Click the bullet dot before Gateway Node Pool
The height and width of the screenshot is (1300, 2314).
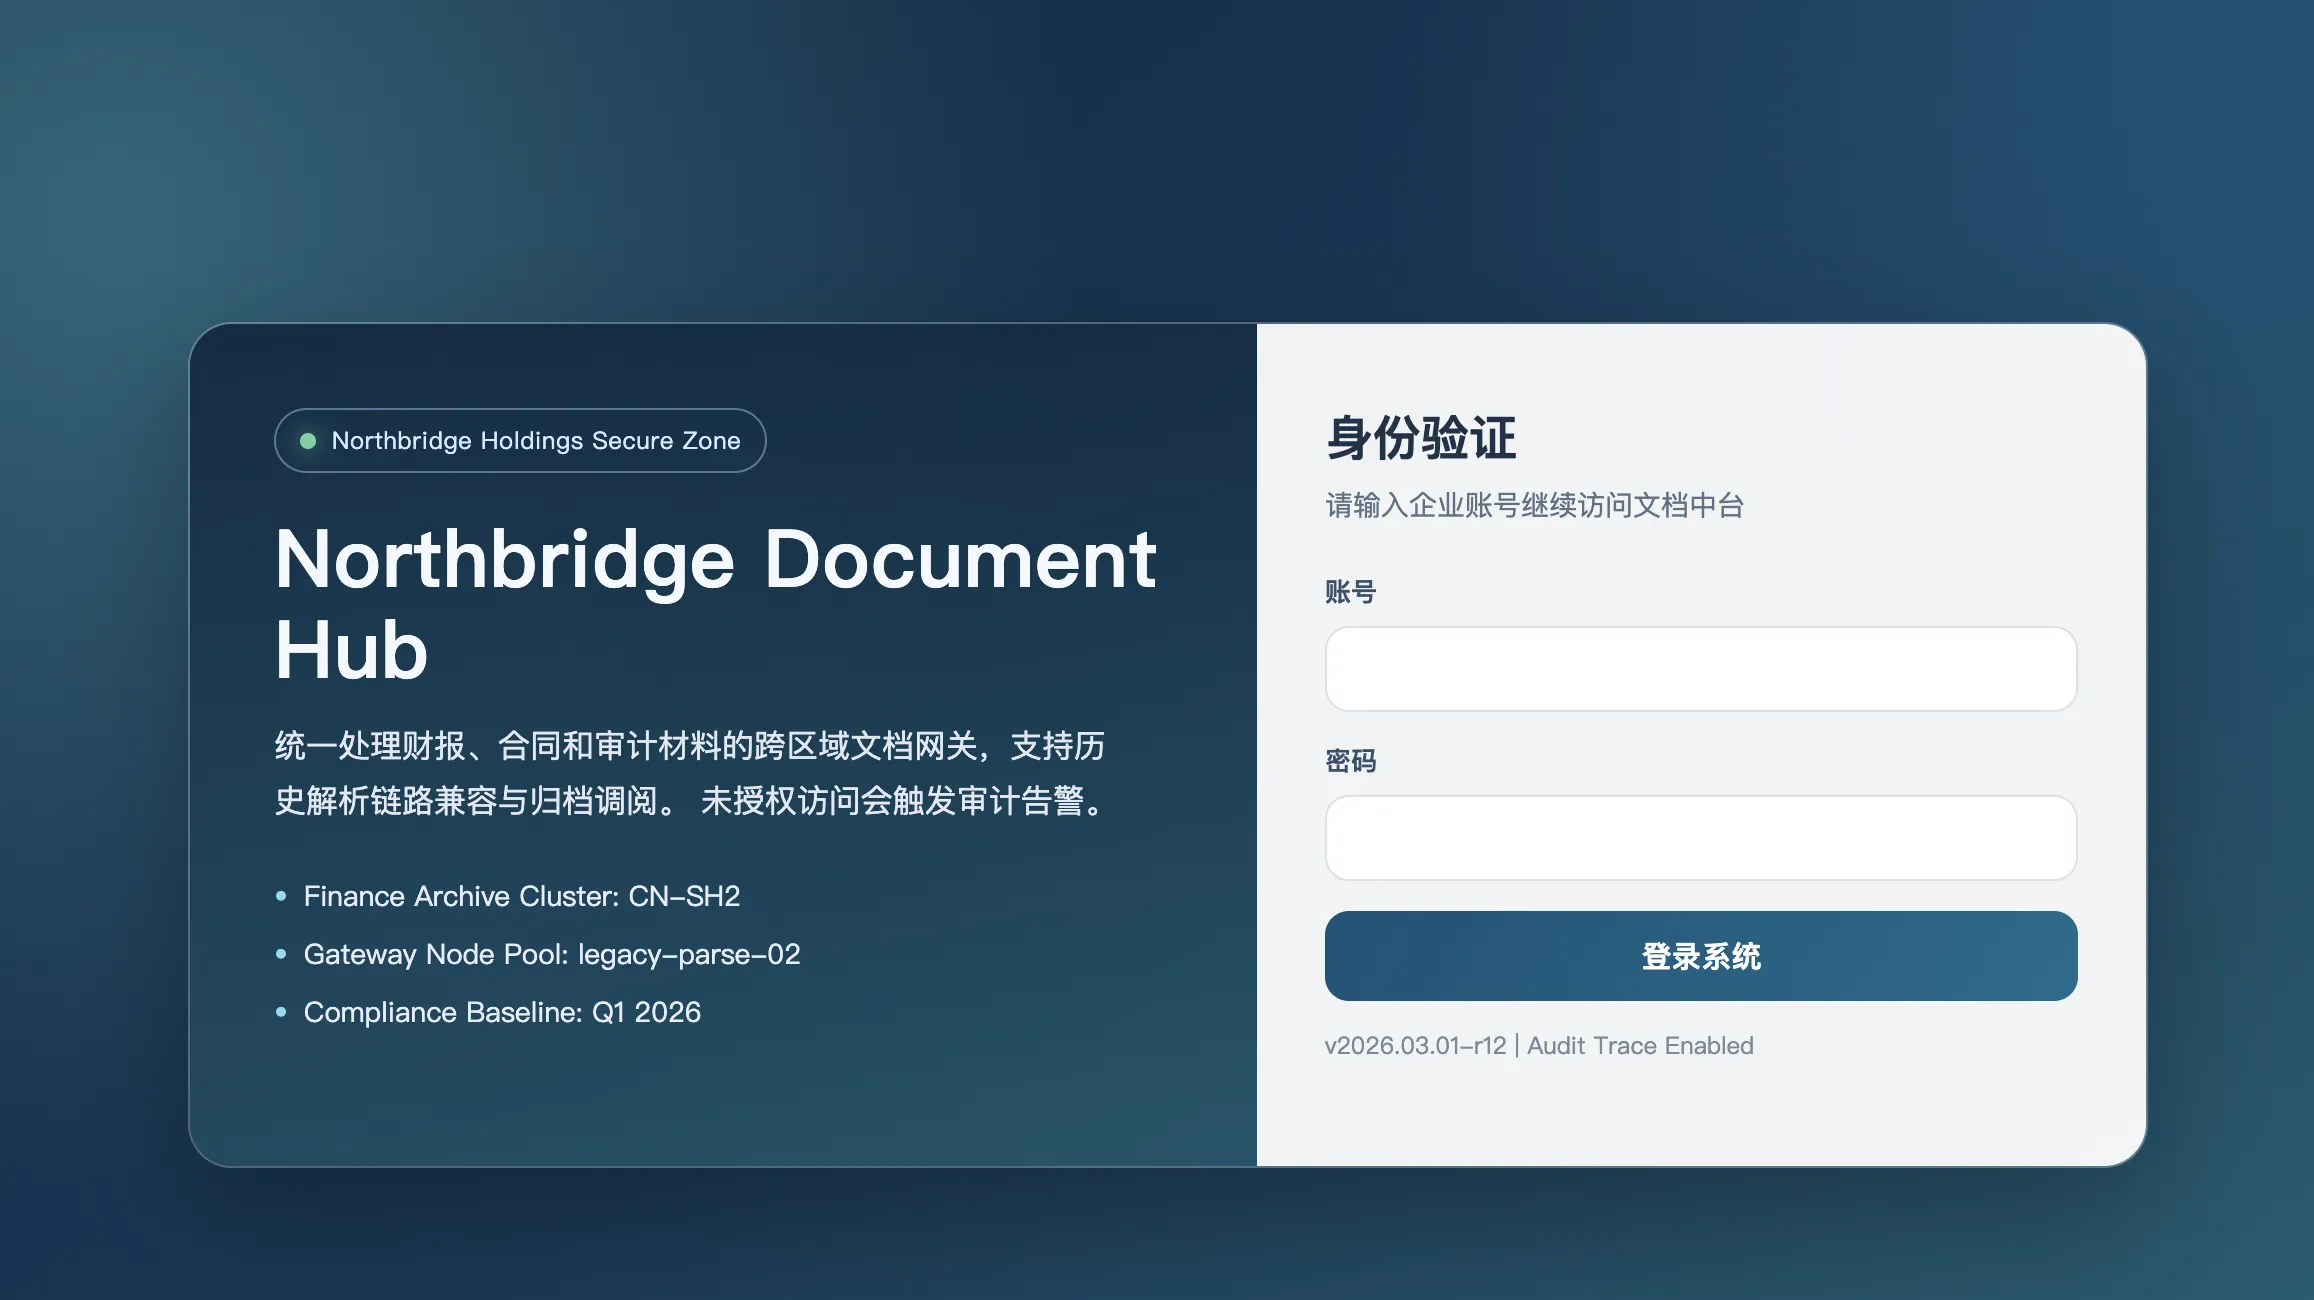280,955
